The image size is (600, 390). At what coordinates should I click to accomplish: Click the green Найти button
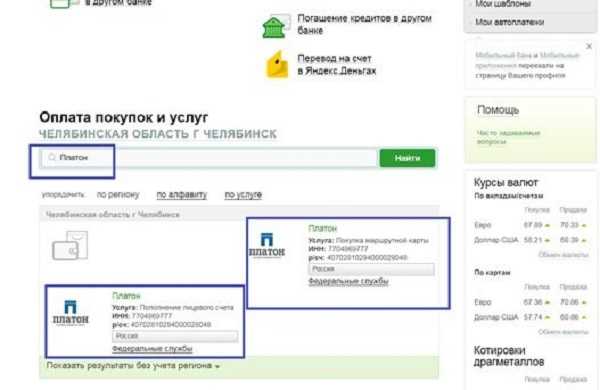tap(407, 158)
